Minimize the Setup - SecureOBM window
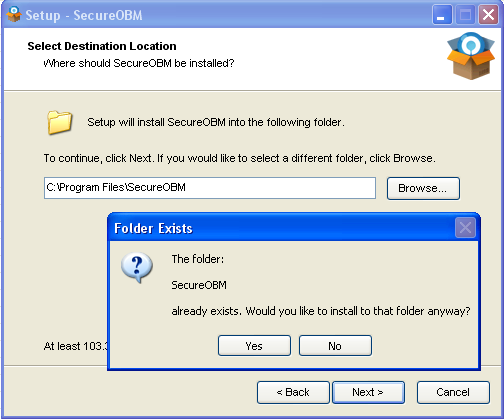Image resolution: width=504 pixels, height=420 pixels. coord(442,15)
